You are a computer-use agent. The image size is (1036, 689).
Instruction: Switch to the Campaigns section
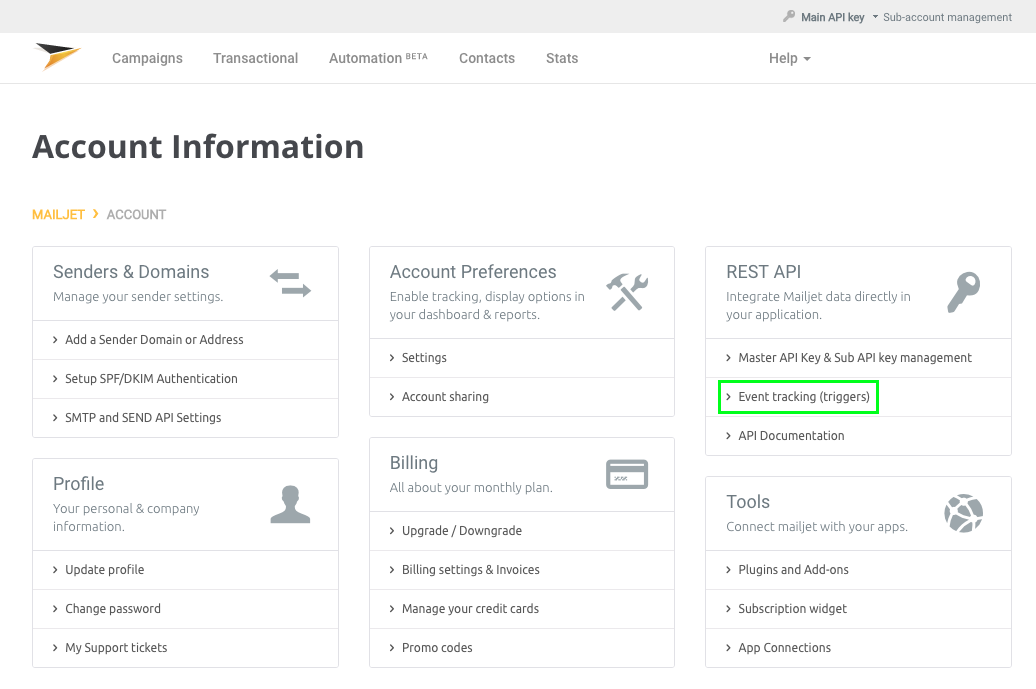pos(147,58)
